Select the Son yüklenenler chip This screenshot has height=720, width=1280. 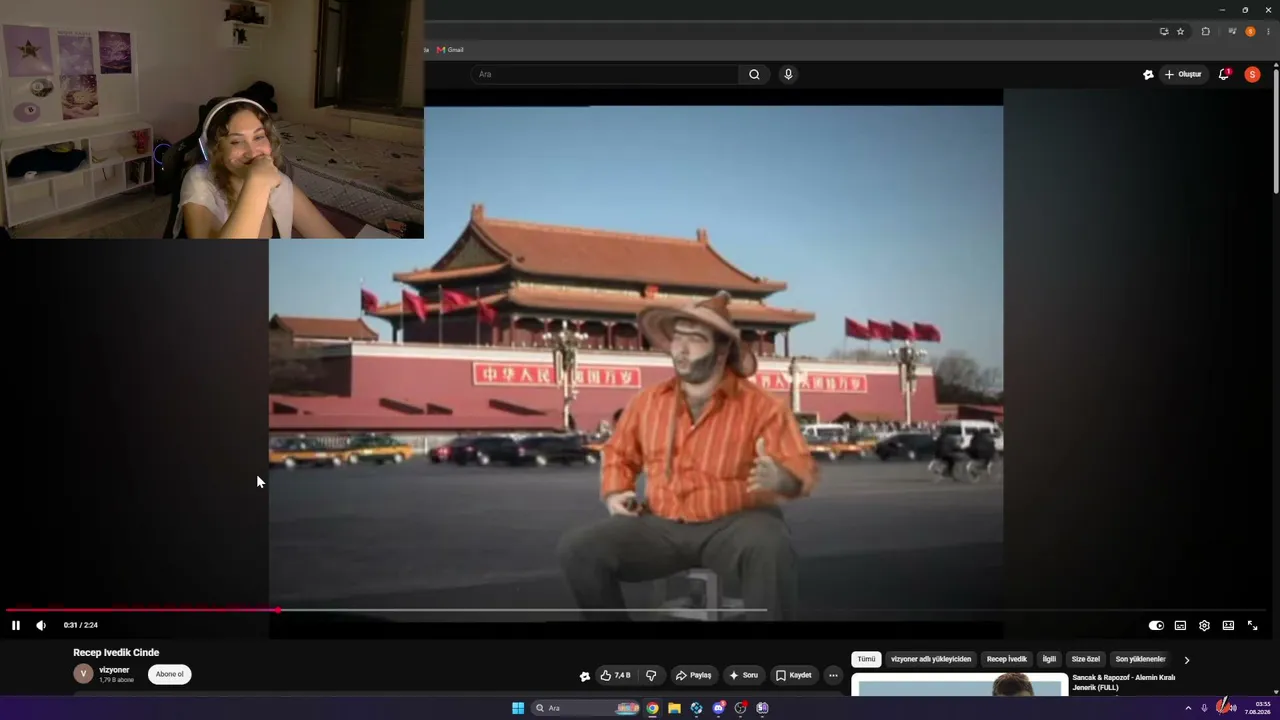point(1140,659)
